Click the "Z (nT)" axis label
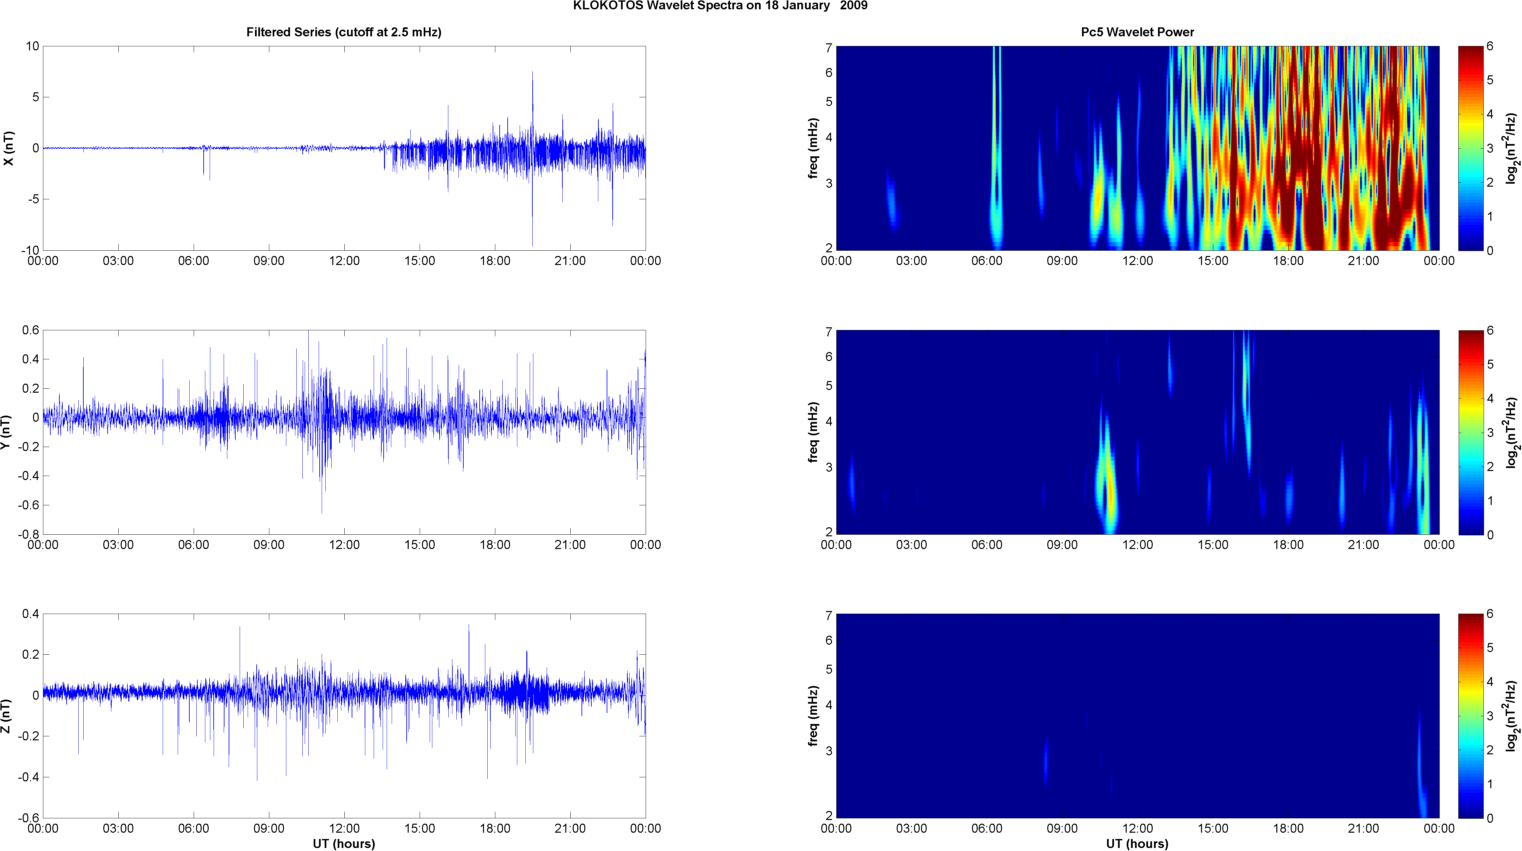The height and width of the screenshot is (851, 1522). tap(5, 716)
